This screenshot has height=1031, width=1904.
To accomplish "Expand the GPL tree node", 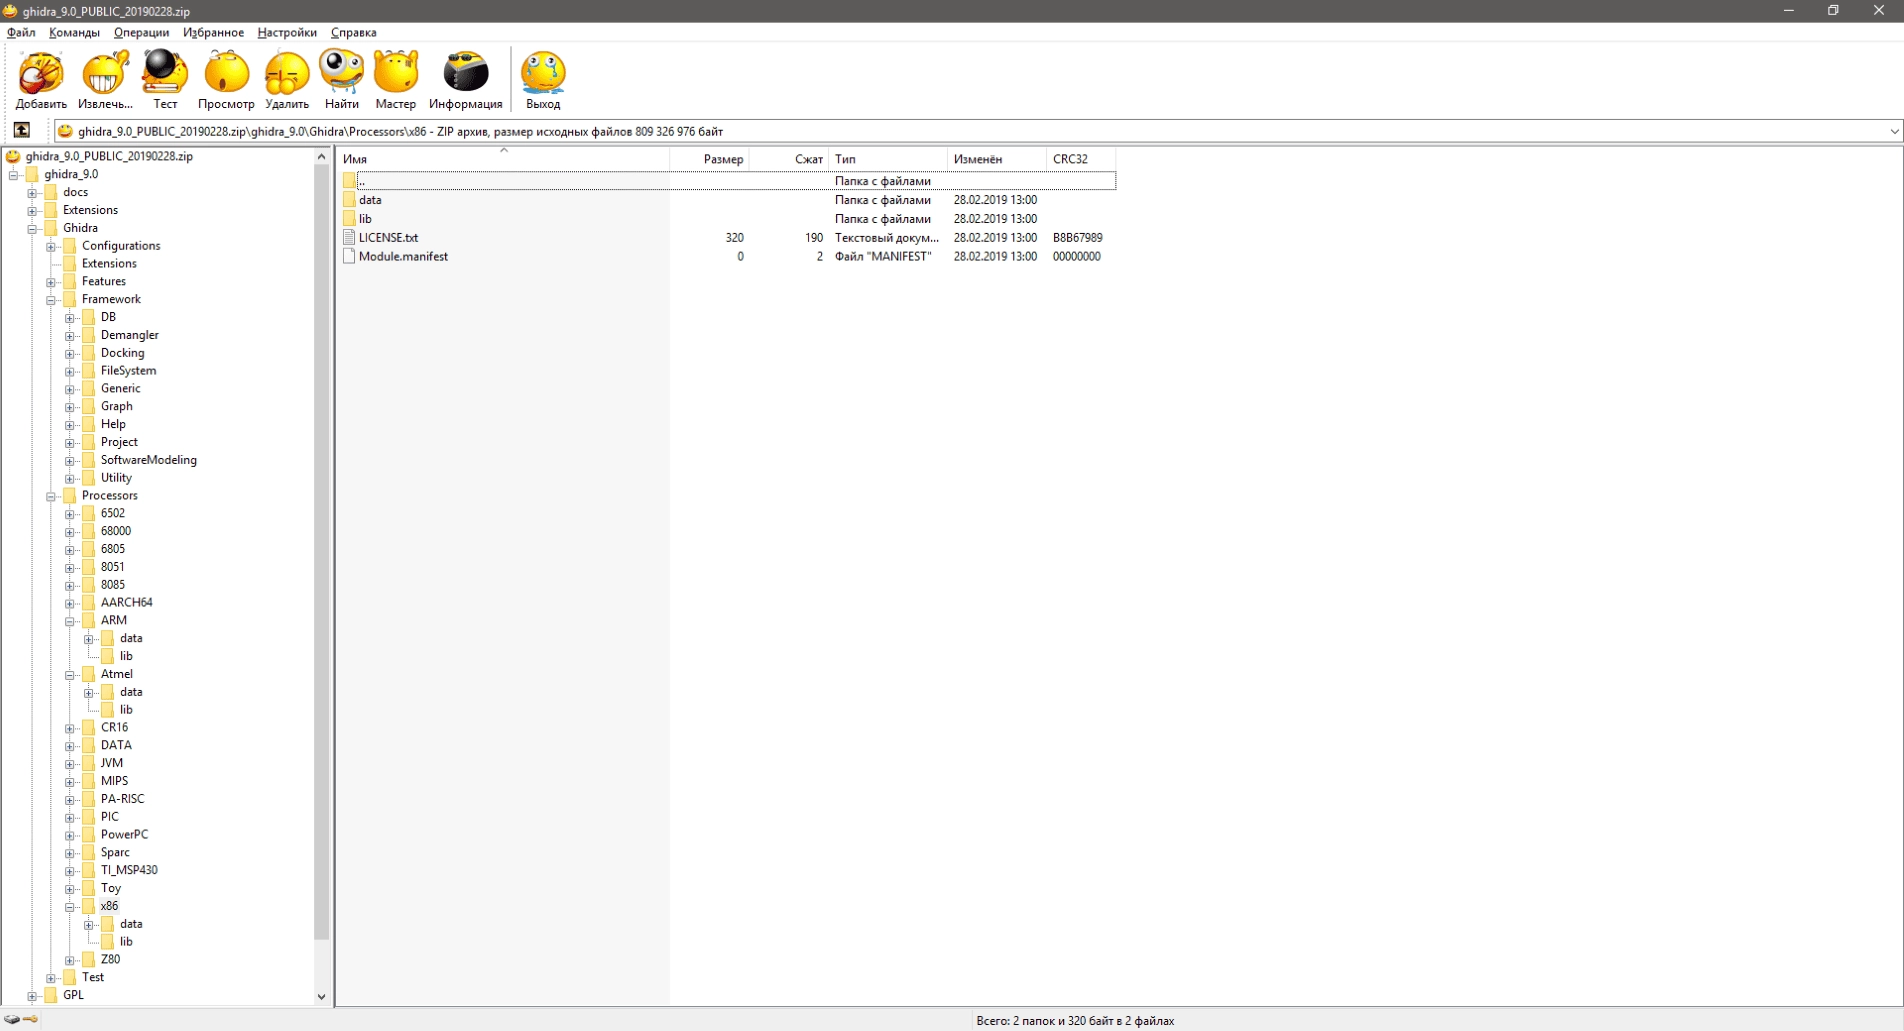I will (32, 996).
